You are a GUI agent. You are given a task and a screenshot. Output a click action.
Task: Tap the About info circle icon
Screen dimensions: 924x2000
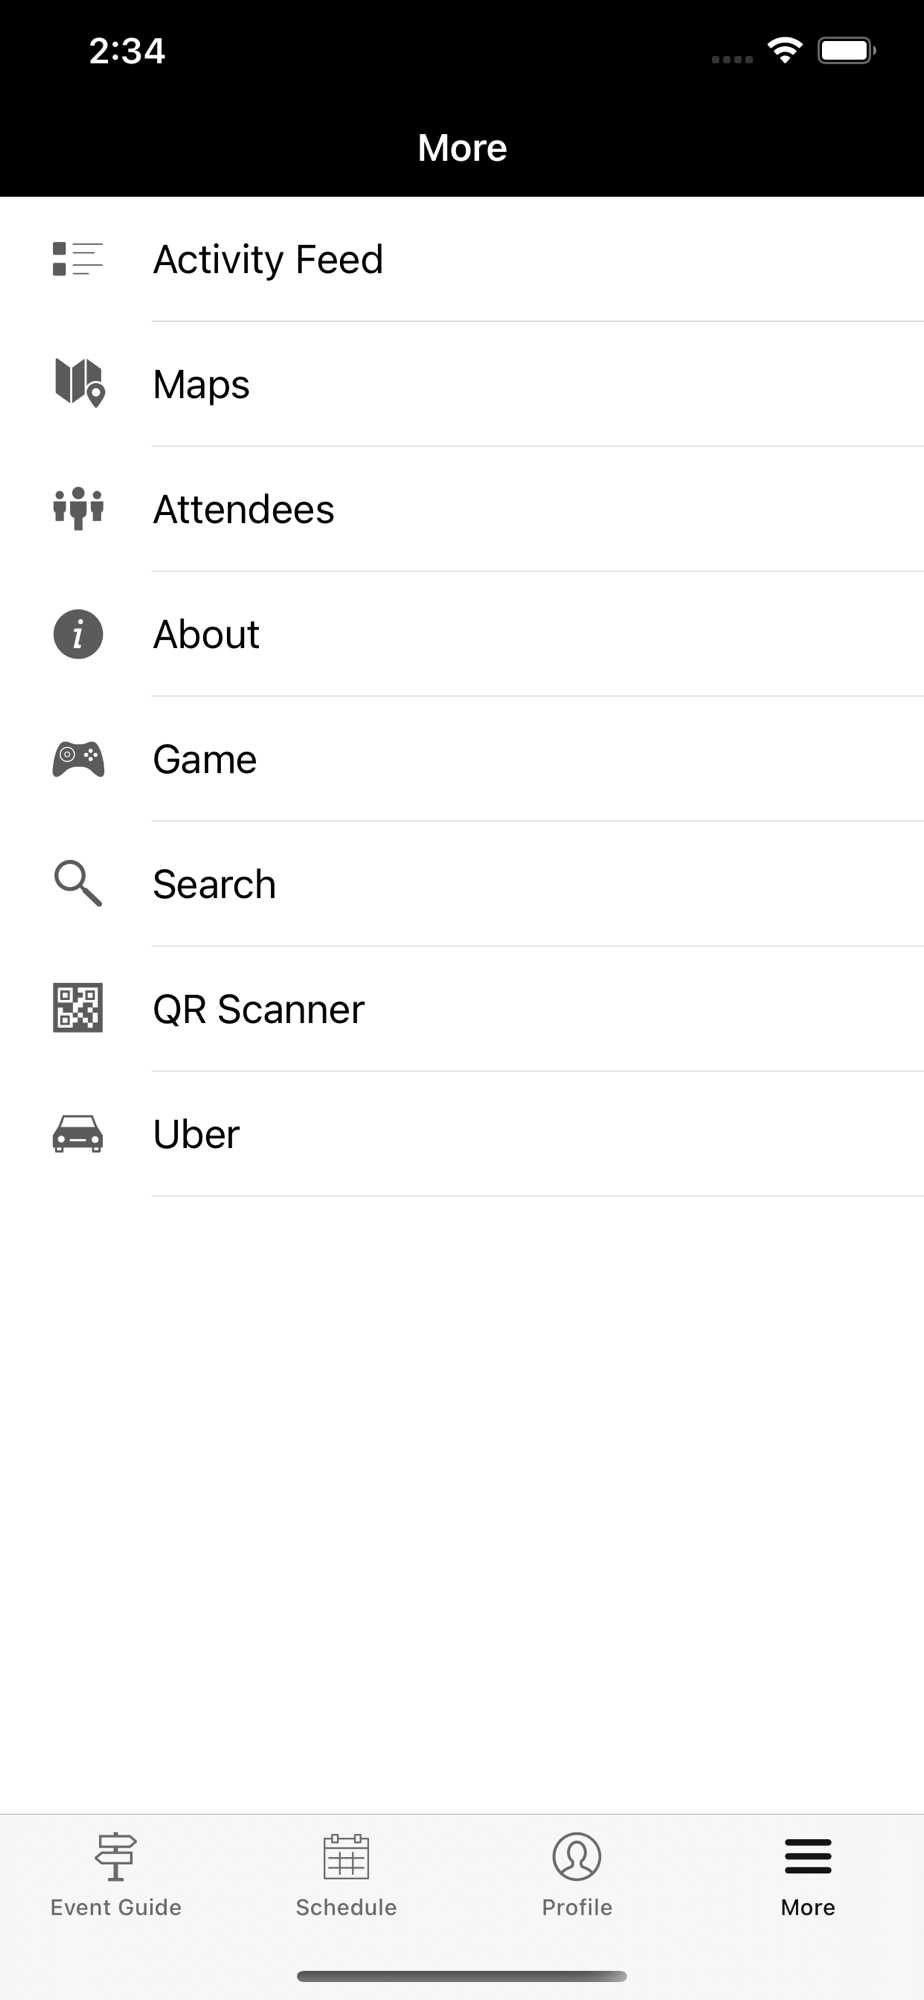[78, 634]
